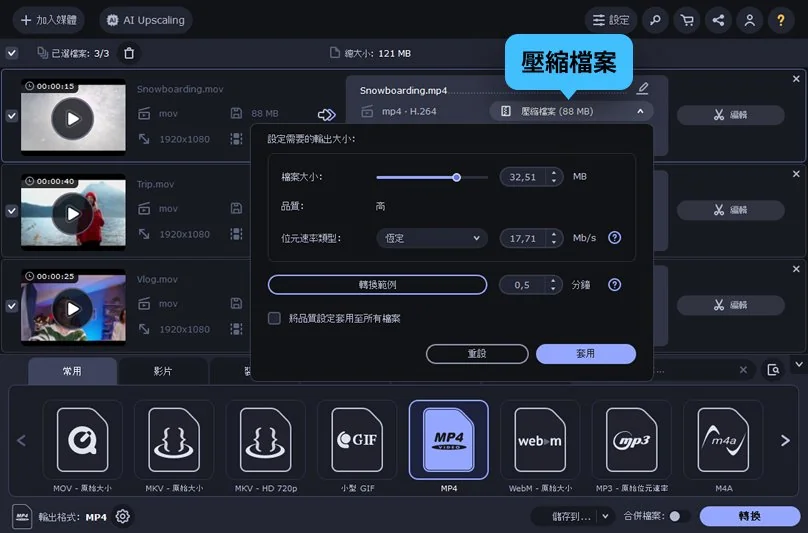Screen dimensions: 808x533
Task: Click the Edit (編輯) button for Snowboarding row
Action: [731, 115]
